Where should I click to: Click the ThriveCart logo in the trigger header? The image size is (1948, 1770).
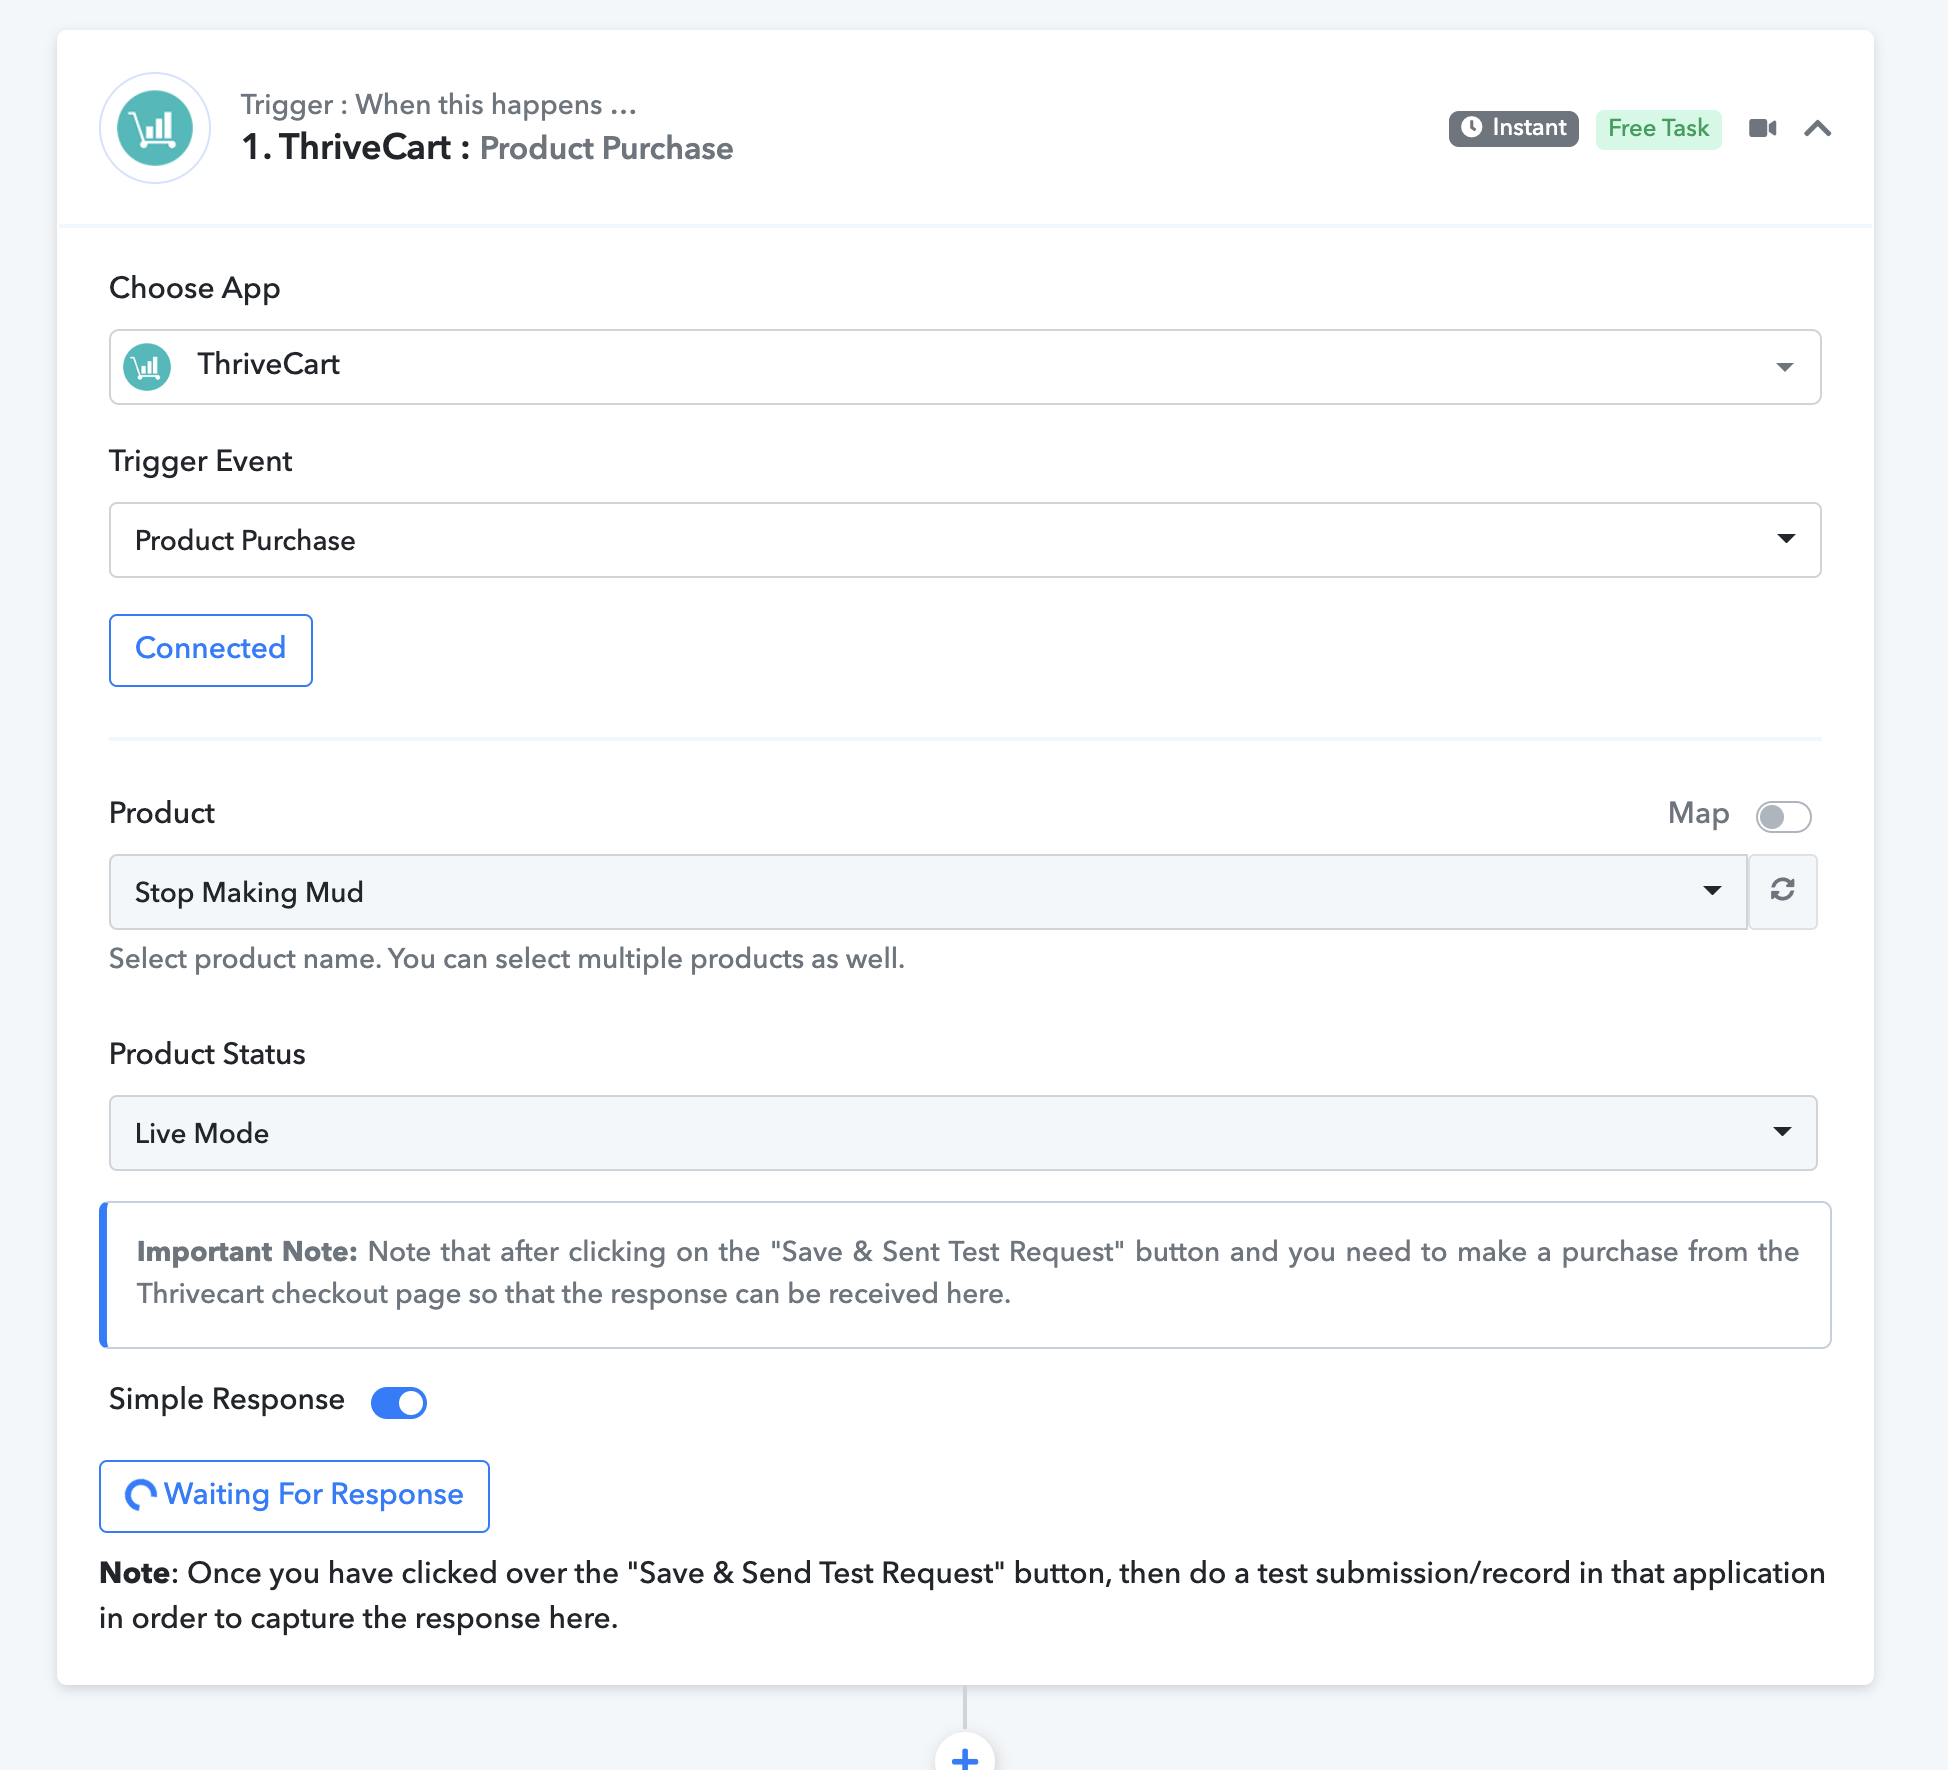(155, 128)
